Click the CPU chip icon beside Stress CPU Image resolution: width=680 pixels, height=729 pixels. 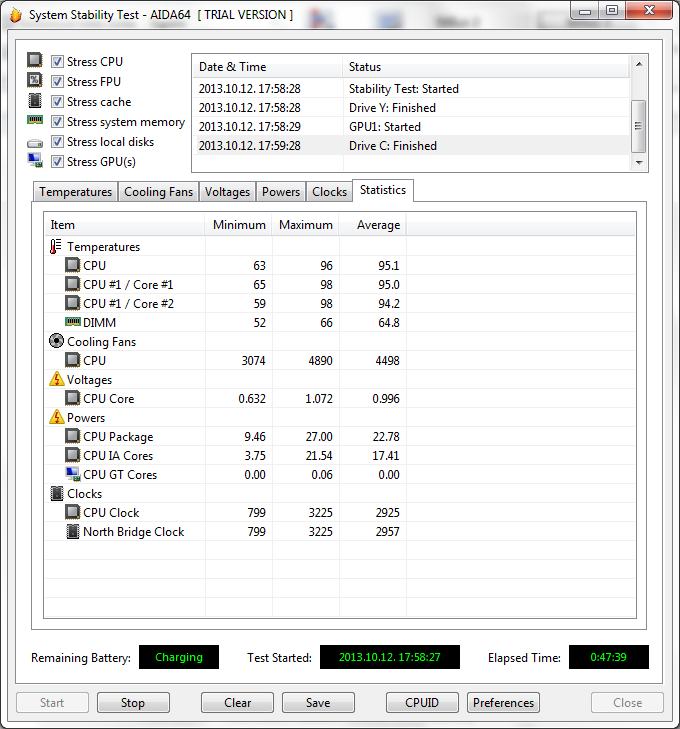[34, 60]
